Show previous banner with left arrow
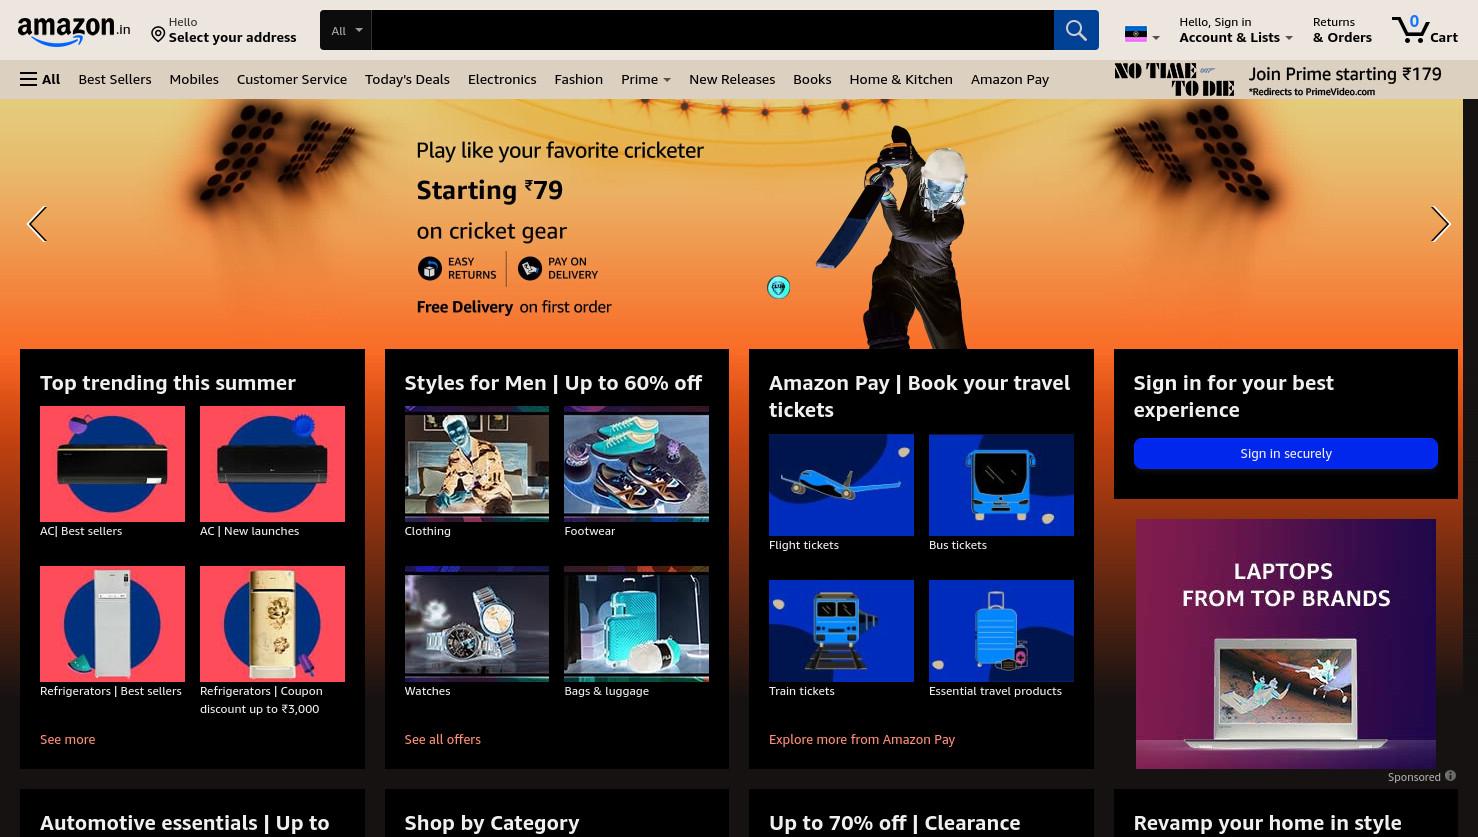The image size is (1478, 837). [x=37, y=224]
